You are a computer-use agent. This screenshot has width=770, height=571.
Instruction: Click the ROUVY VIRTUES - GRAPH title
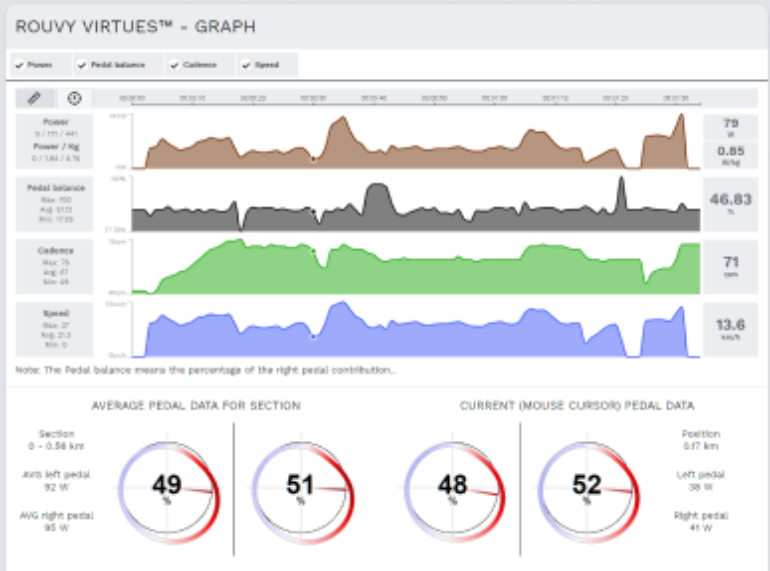click(x=136, y=27)
